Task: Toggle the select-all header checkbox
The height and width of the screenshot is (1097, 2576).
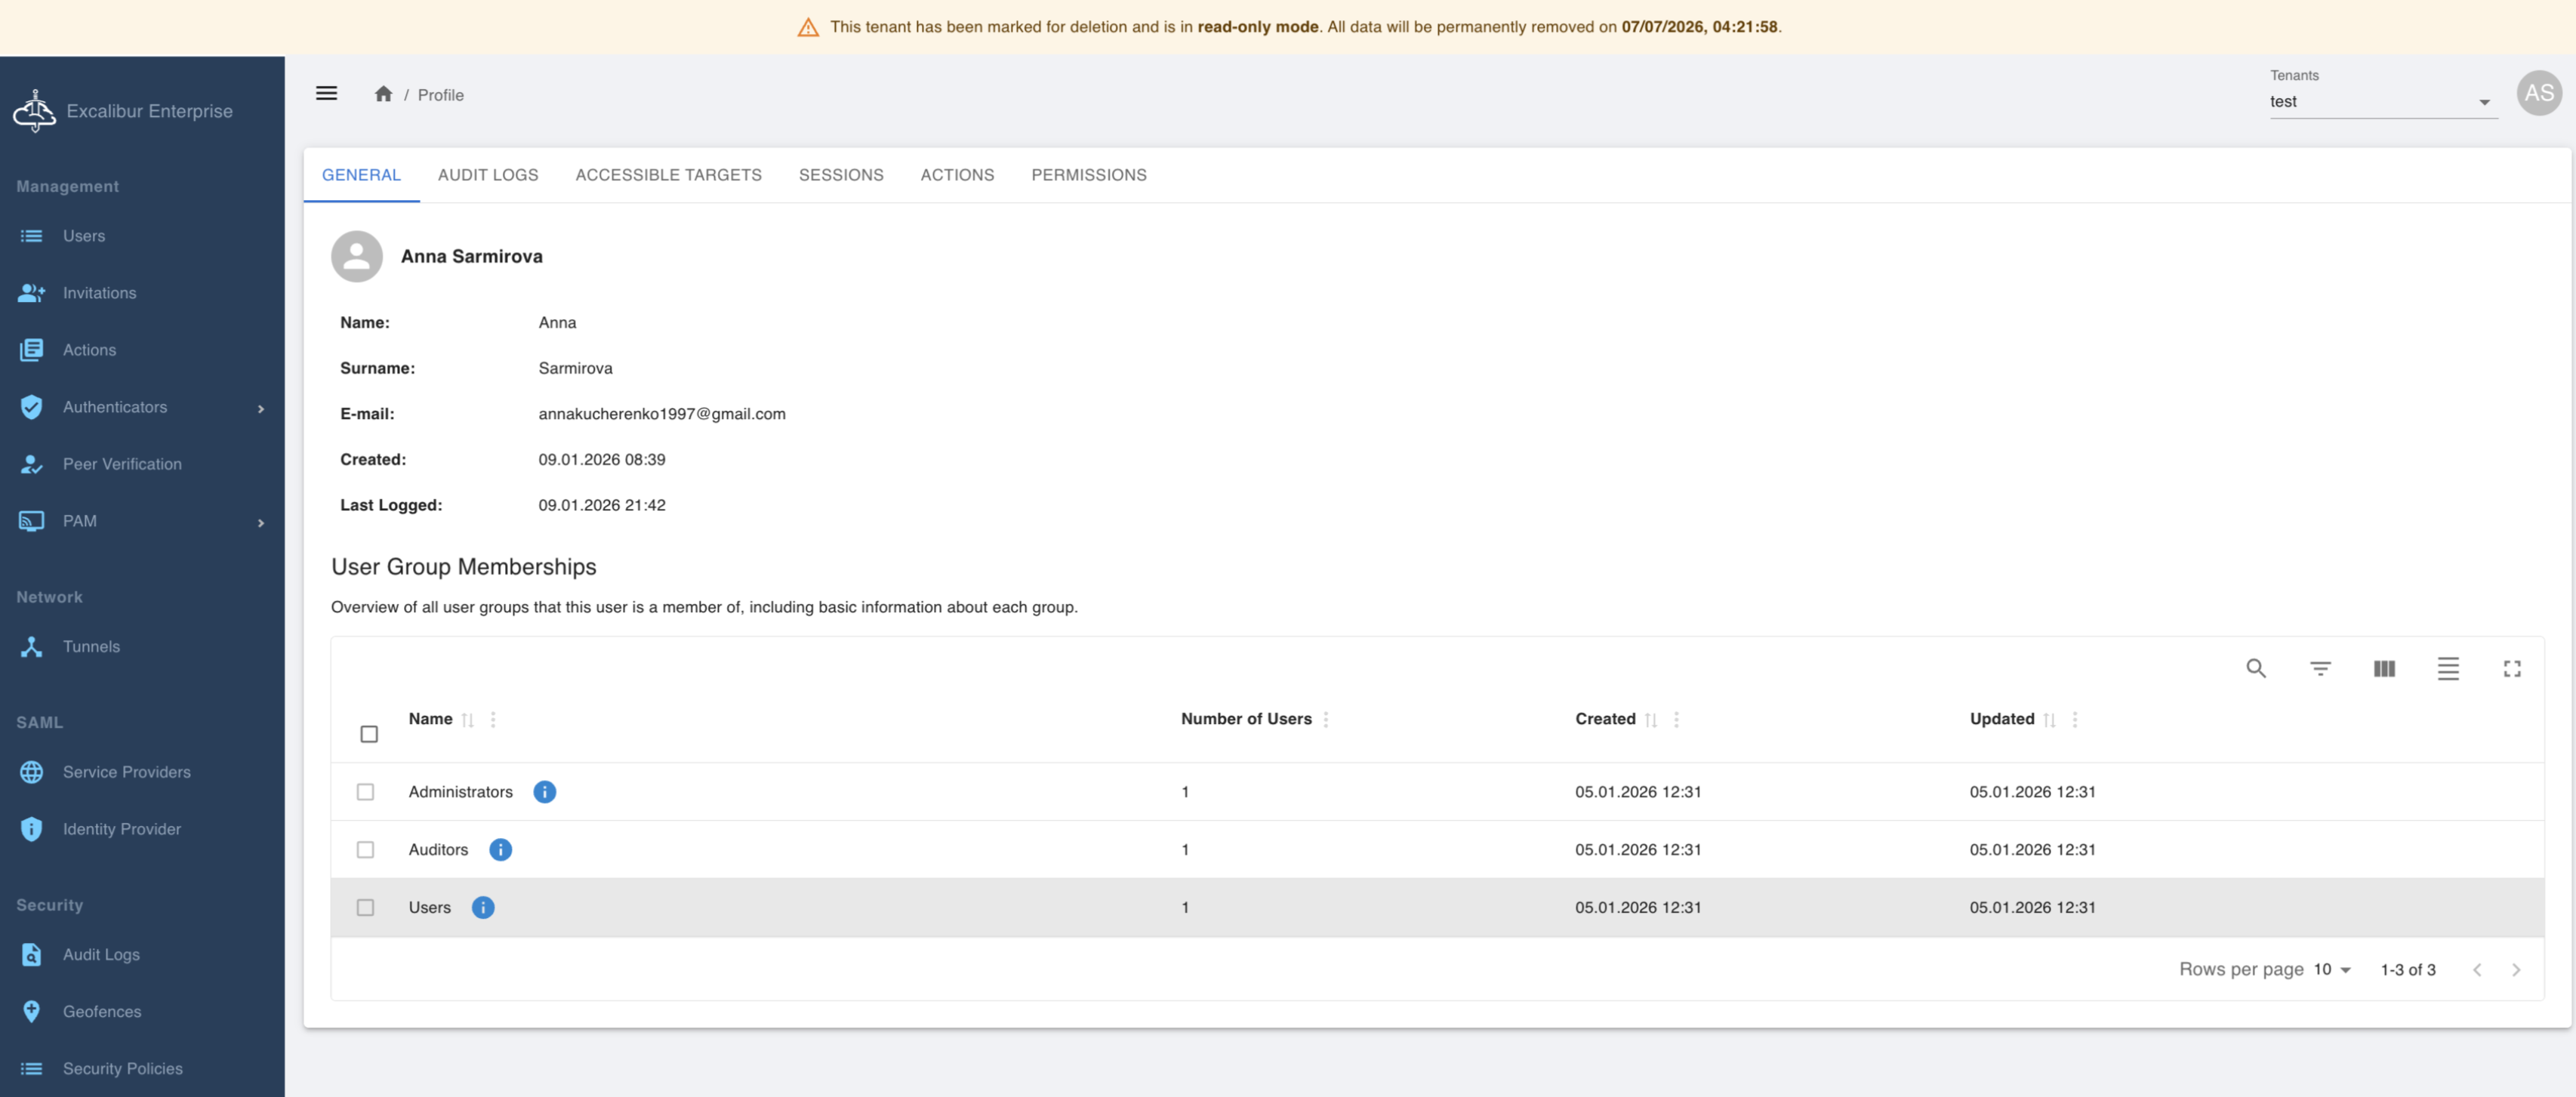Action: coord(369,734)
